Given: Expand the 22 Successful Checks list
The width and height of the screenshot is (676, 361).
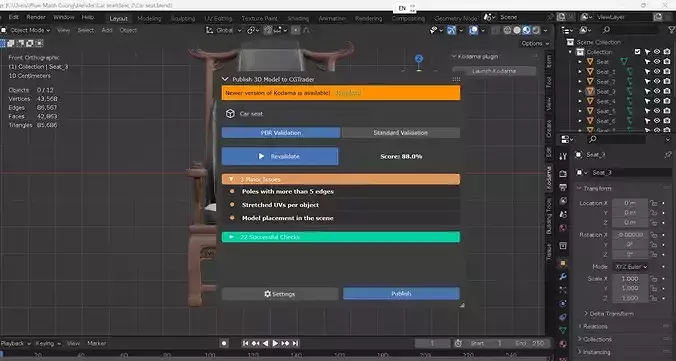Looking at the screenshot, I should (341, 237).
